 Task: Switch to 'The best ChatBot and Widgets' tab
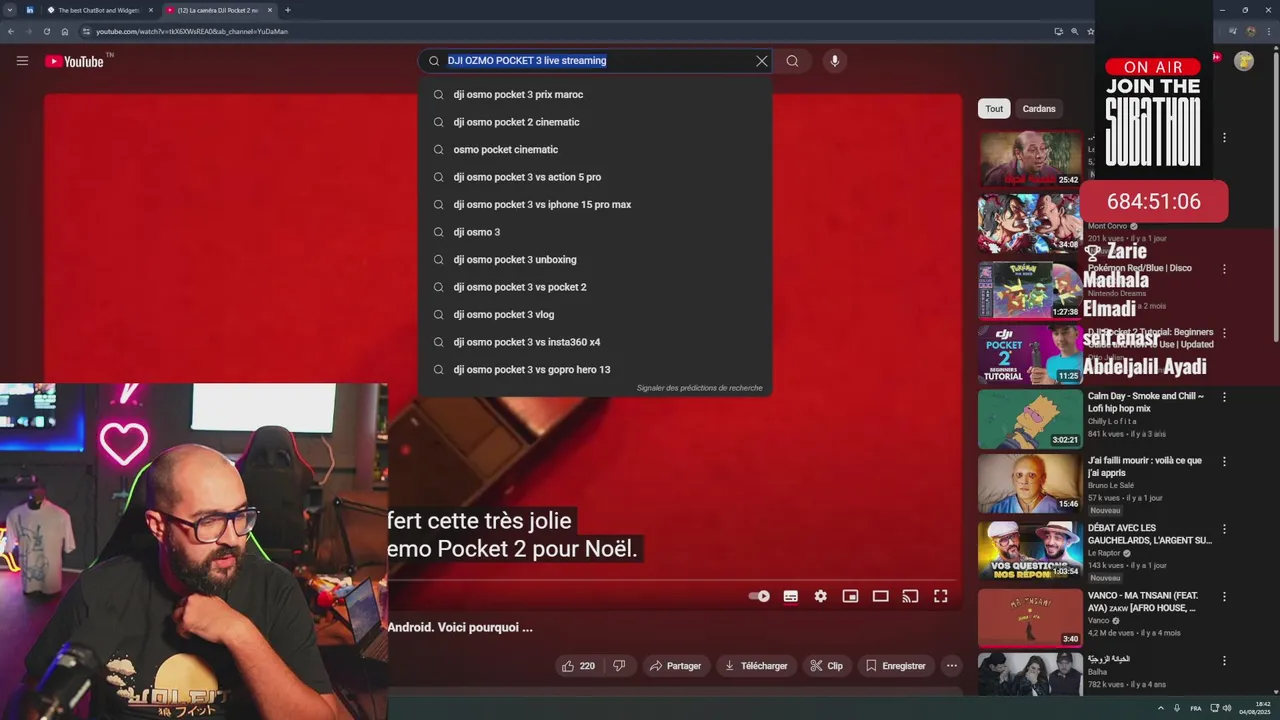click(98, 10)
